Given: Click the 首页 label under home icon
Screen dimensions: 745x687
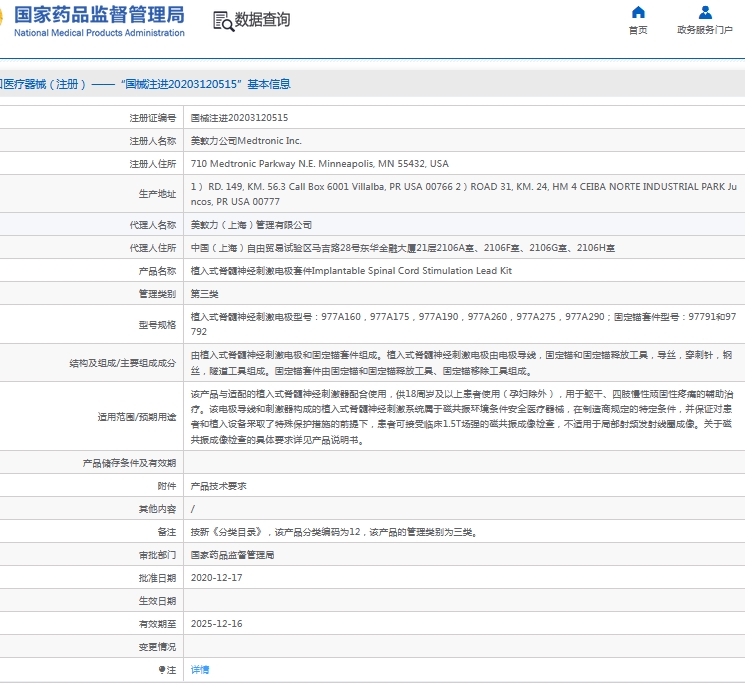Looking at the screenshot, I should pos(638,30).
